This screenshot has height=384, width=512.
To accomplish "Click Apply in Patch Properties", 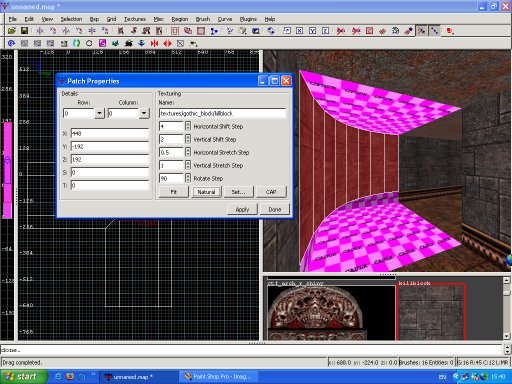I will [x=242, y=209].
